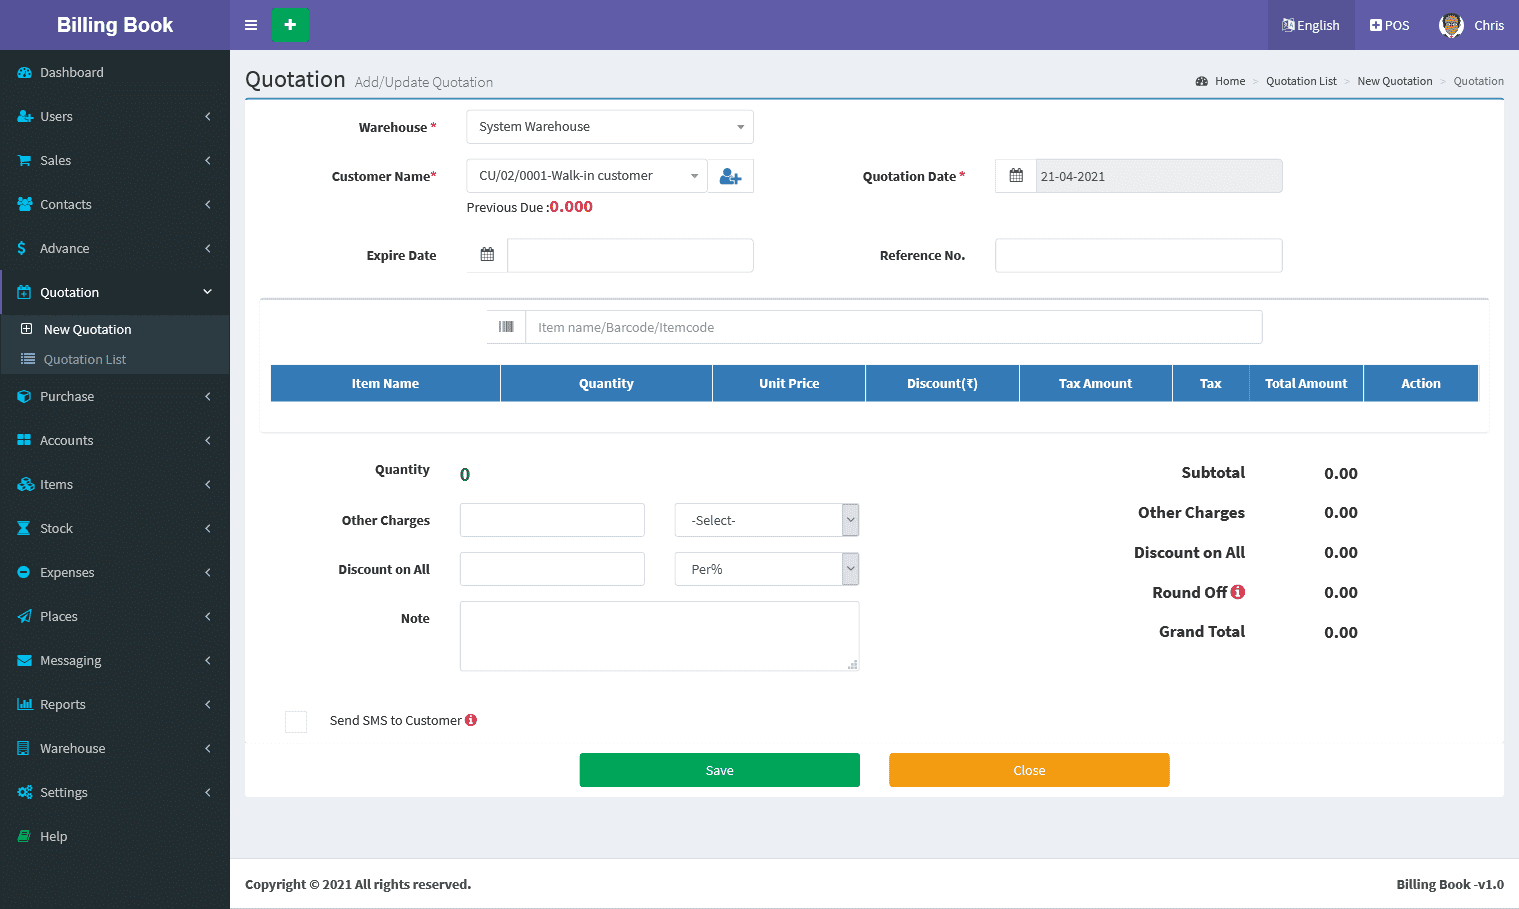Viewport: 1519px width, 909px height.
Task: Click the green Save button
Action: coord(719,770)
